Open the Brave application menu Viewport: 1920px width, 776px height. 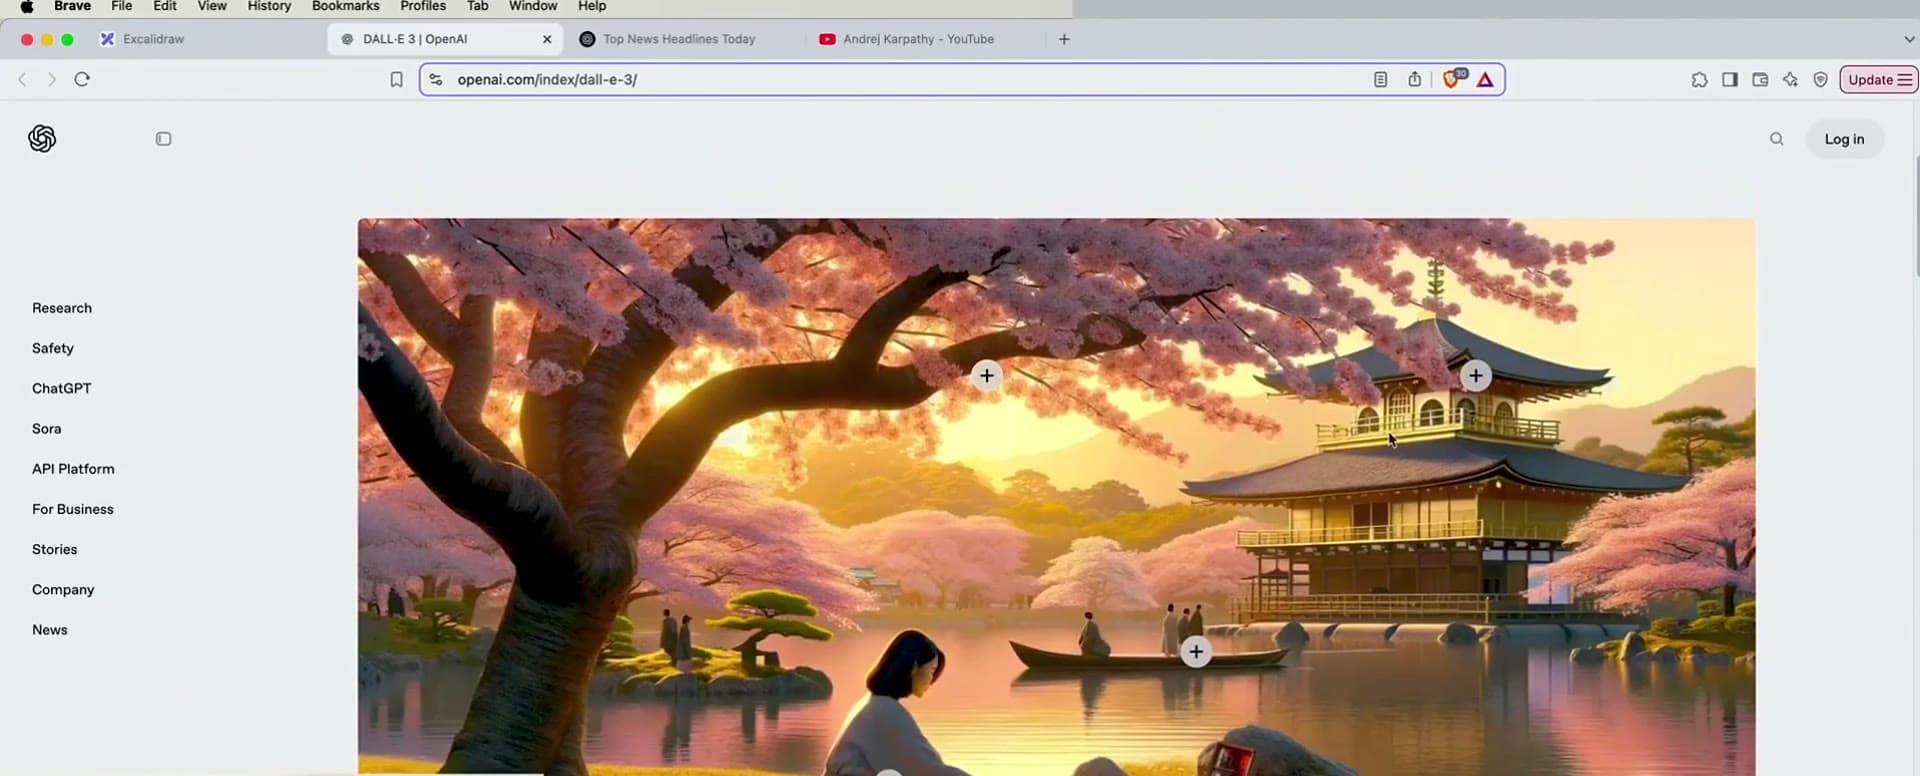coord(72,6)
